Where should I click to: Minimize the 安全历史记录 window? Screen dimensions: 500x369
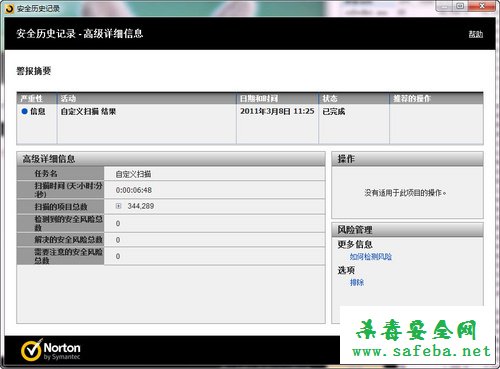point(444,6)
